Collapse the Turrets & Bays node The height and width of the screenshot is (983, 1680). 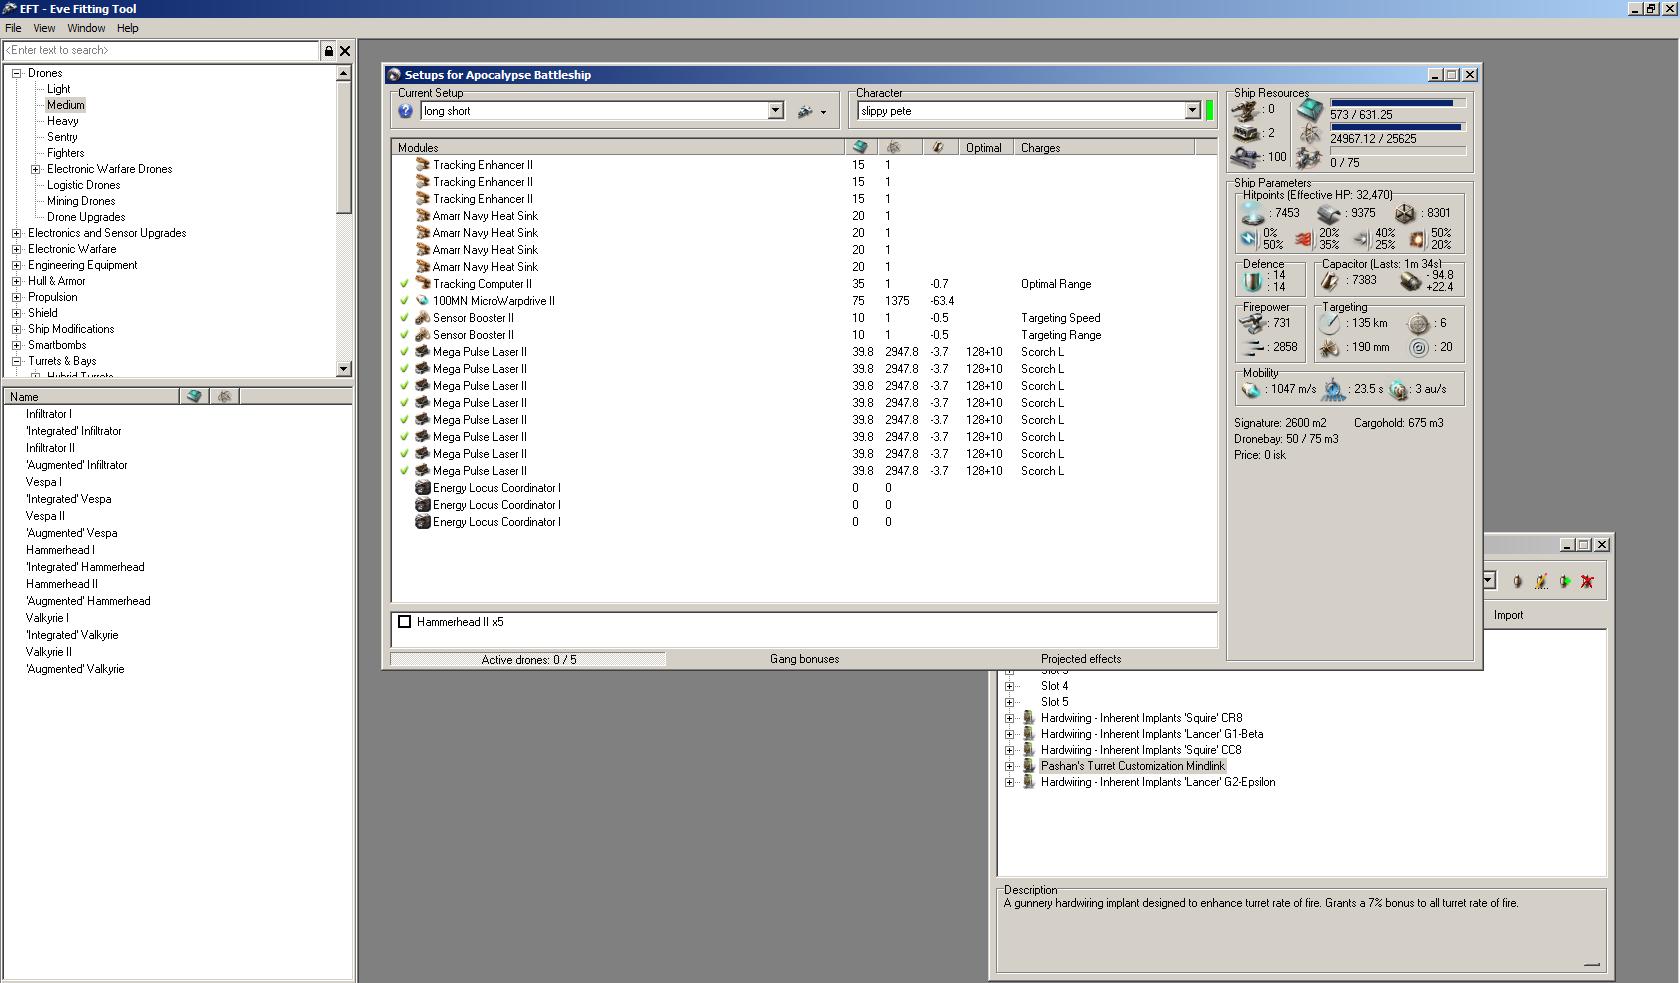pyautogui.click(x=17, y=361)
